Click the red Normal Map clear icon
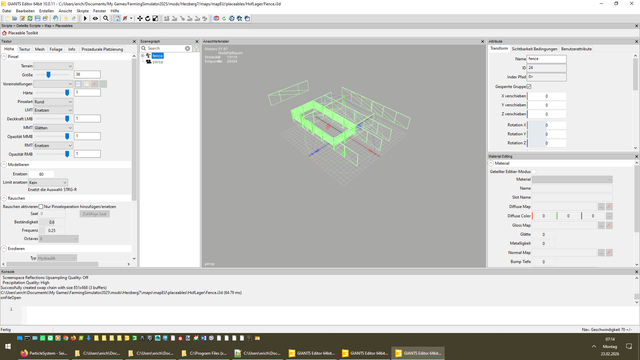 (x=609, y=253)
